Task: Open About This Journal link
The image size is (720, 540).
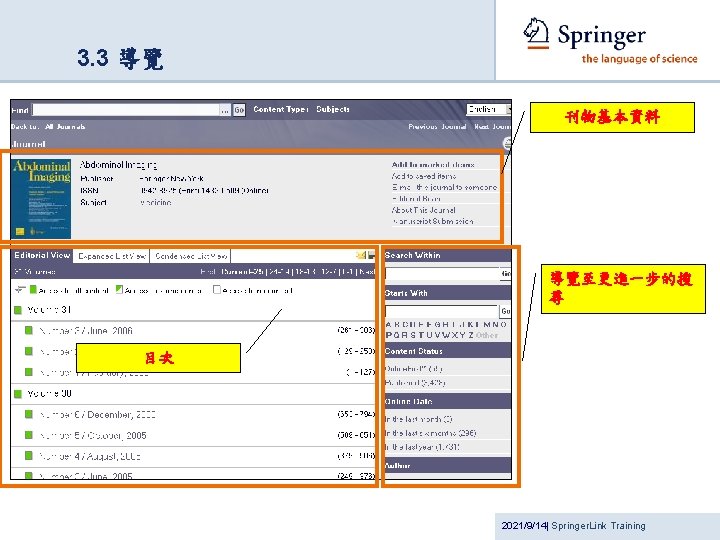Action: pyautogui.click(x=423, y=210)
